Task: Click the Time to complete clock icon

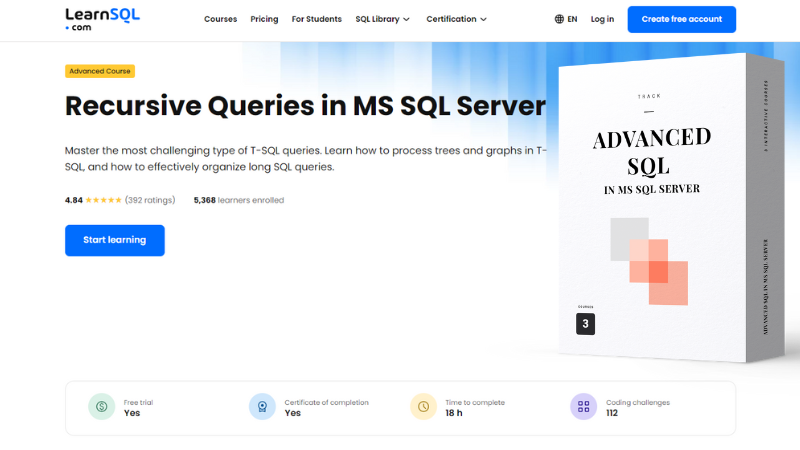Action: [x=423, y=407]
